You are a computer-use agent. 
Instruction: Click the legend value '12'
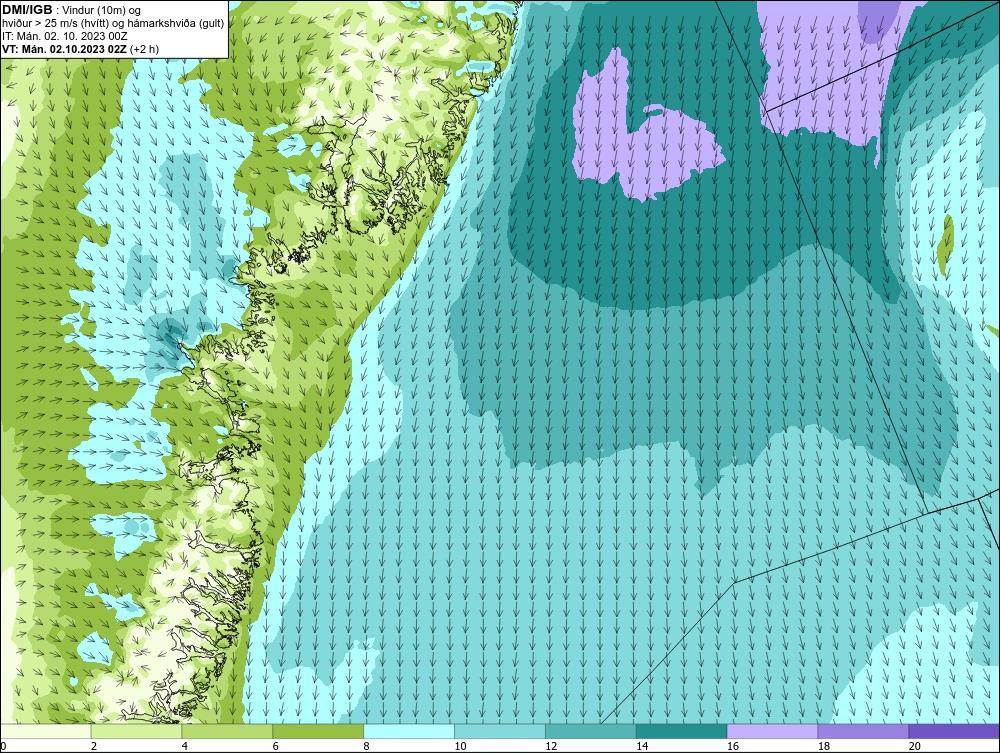(x=551, y=746)
